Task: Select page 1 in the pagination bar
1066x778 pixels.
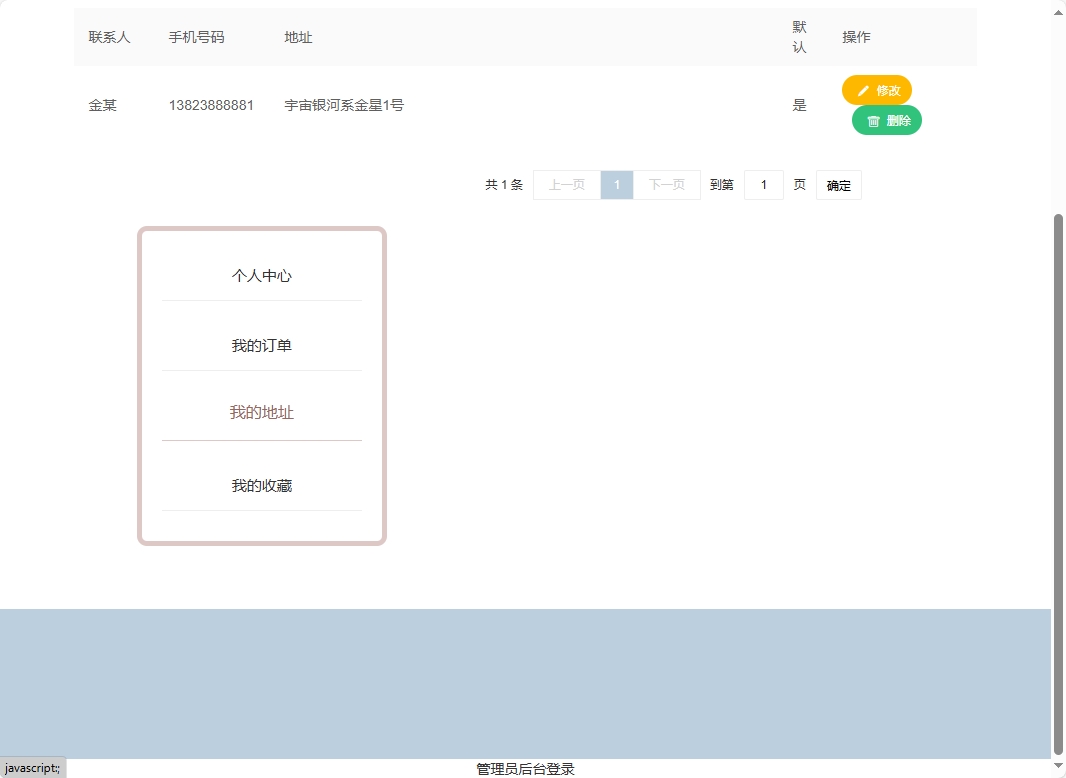Action: [x=617, y=184]
